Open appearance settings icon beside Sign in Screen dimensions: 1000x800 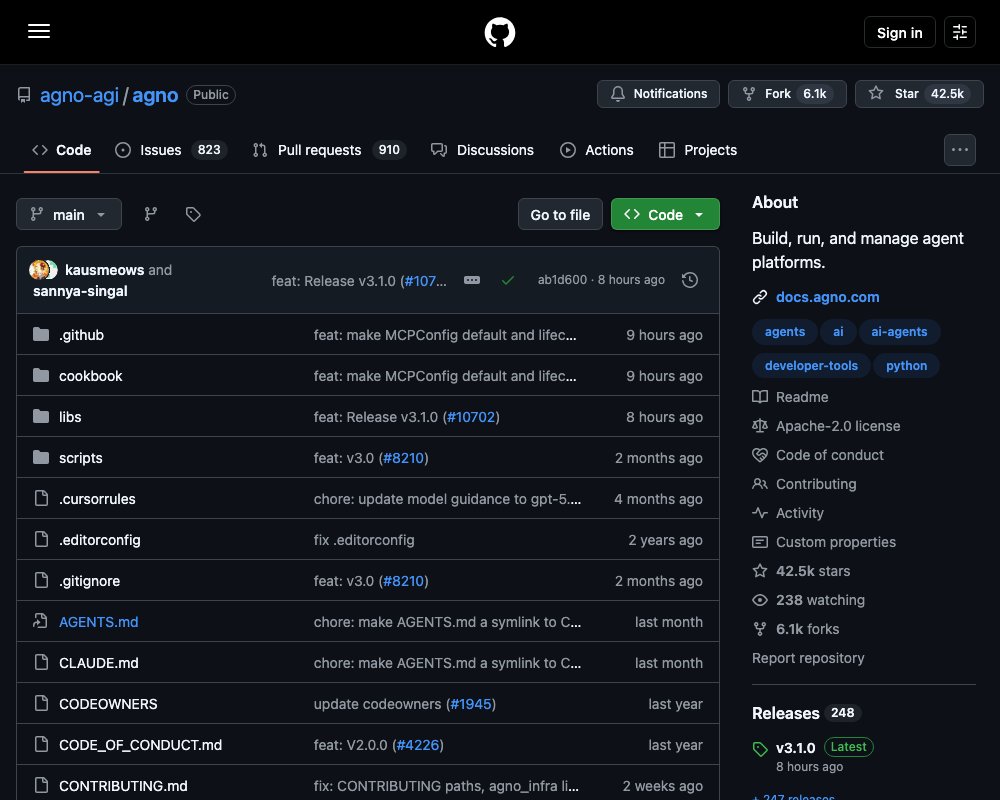point(959,32)
